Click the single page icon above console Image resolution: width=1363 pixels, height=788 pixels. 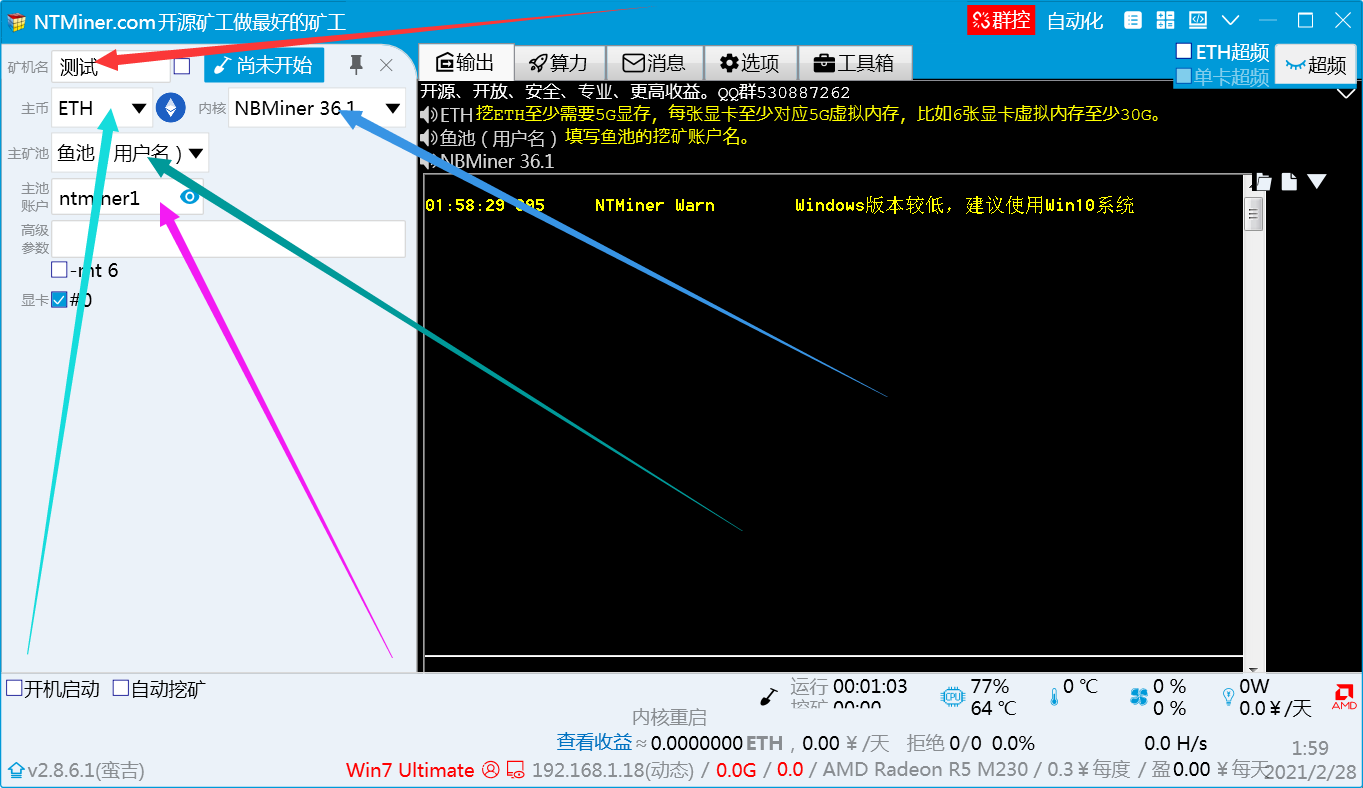click(1289, 181)
